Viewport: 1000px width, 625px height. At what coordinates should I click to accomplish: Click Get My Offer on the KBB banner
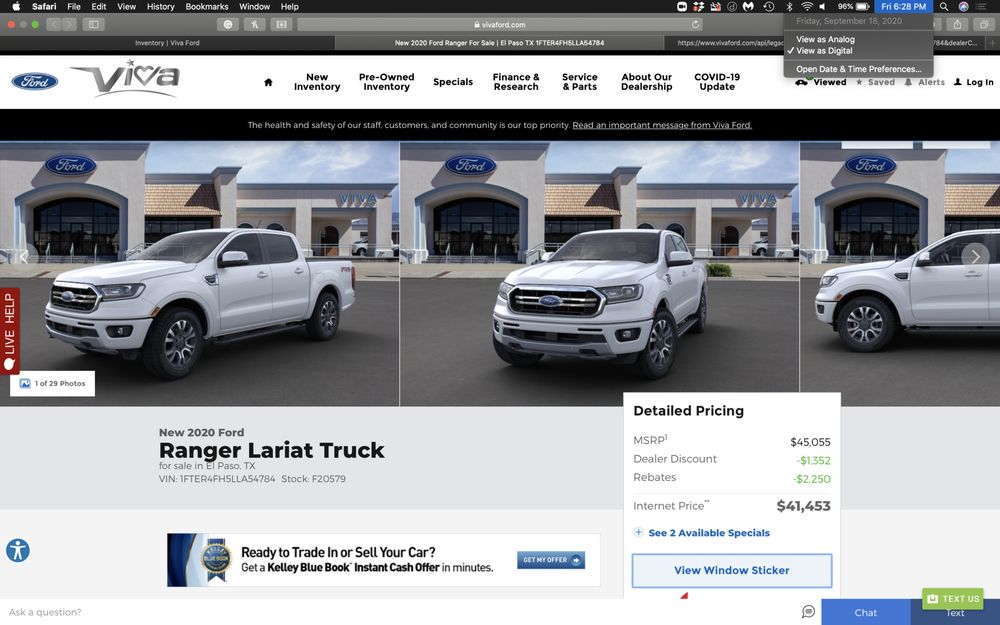[551, 560]
